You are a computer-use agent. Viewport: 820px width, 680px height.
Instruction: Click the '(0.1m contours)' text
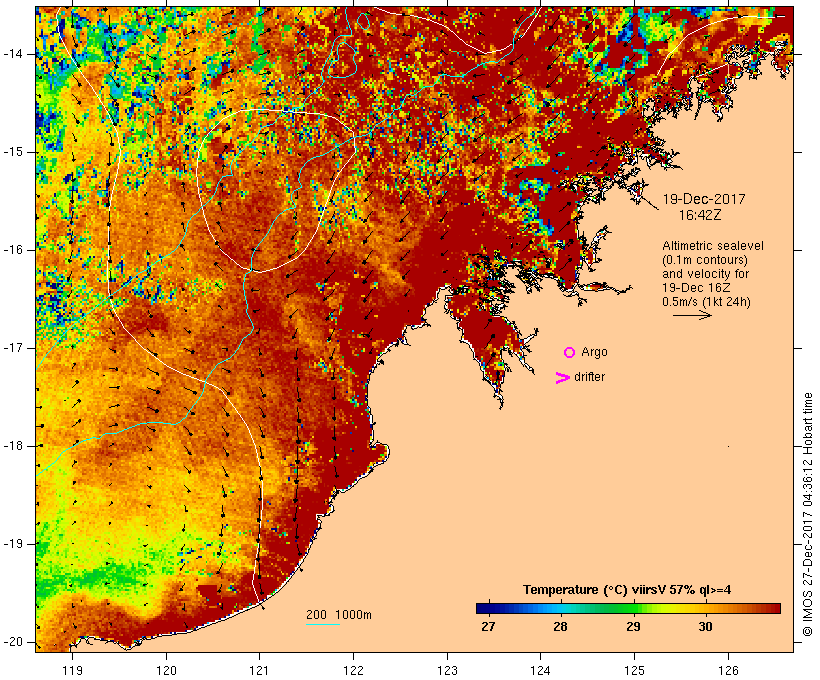click(705, 260)
